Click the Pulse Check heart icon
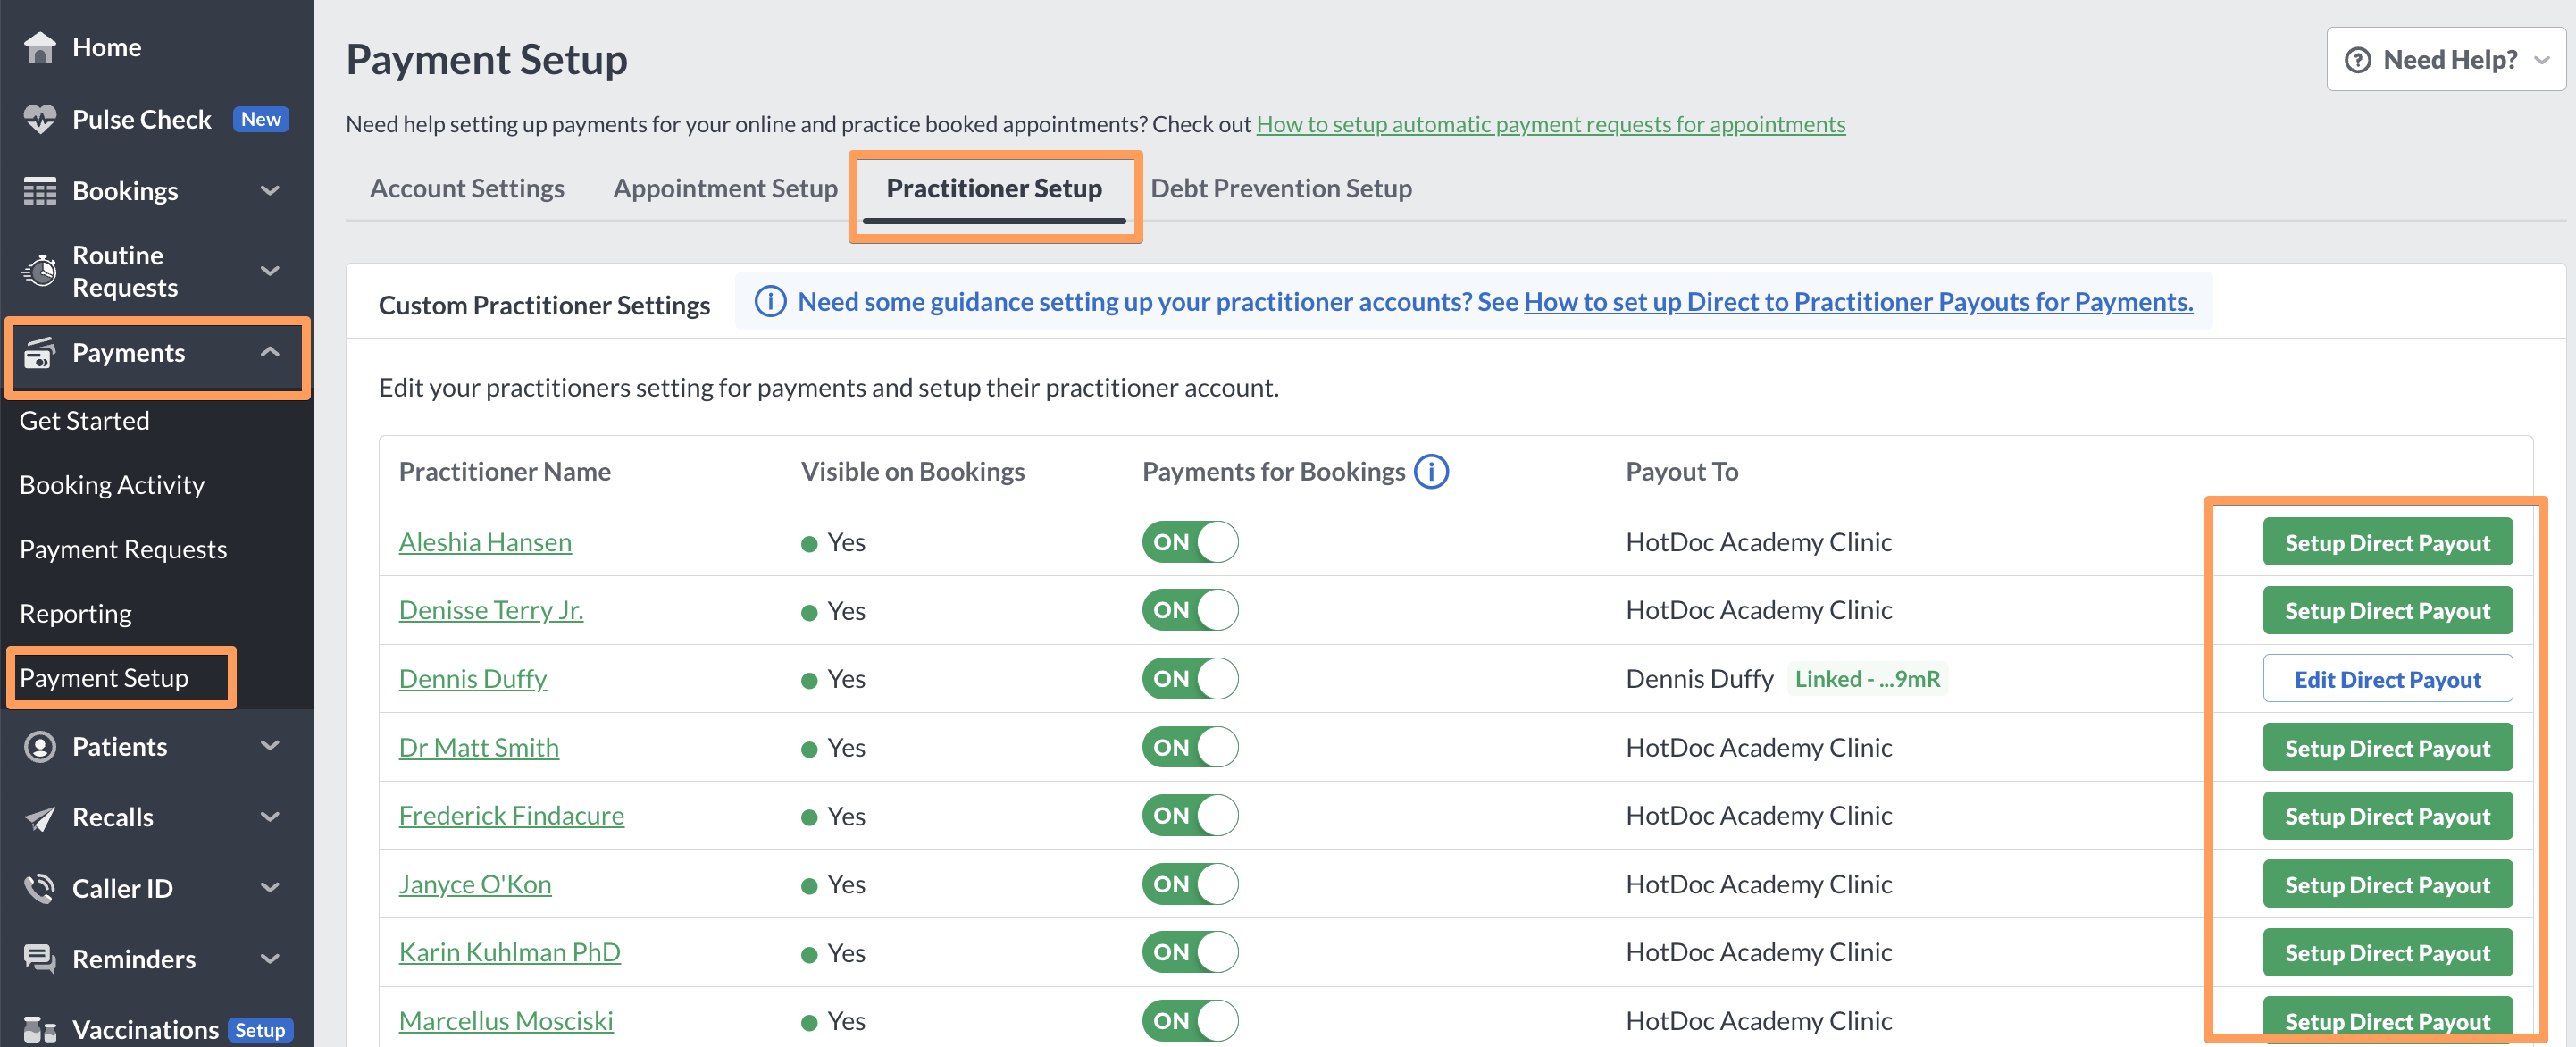Viewport: 2576px width, 1047px height. (x=40, y=119)
